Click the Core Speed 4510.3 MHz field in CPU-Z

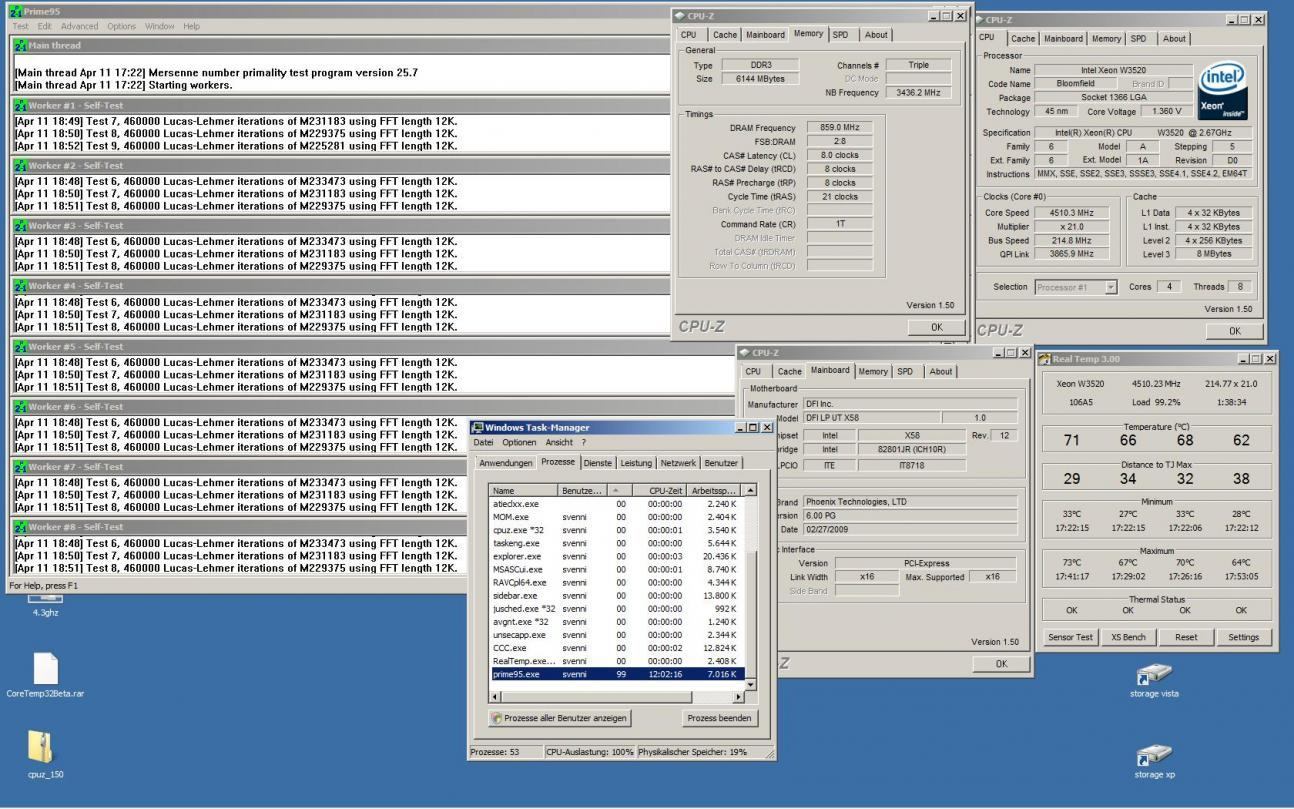click(1074, 213)
